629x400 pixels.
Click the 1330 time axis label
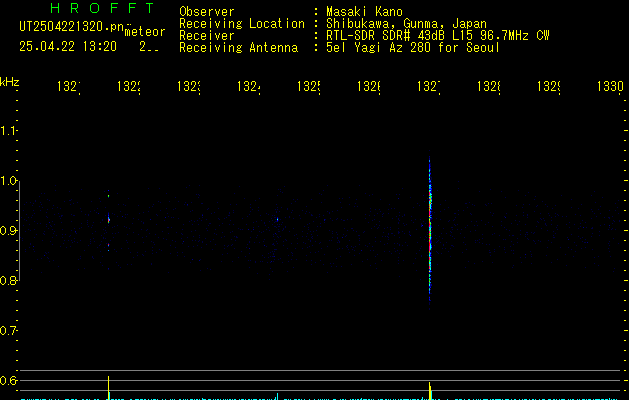point(610,86)
